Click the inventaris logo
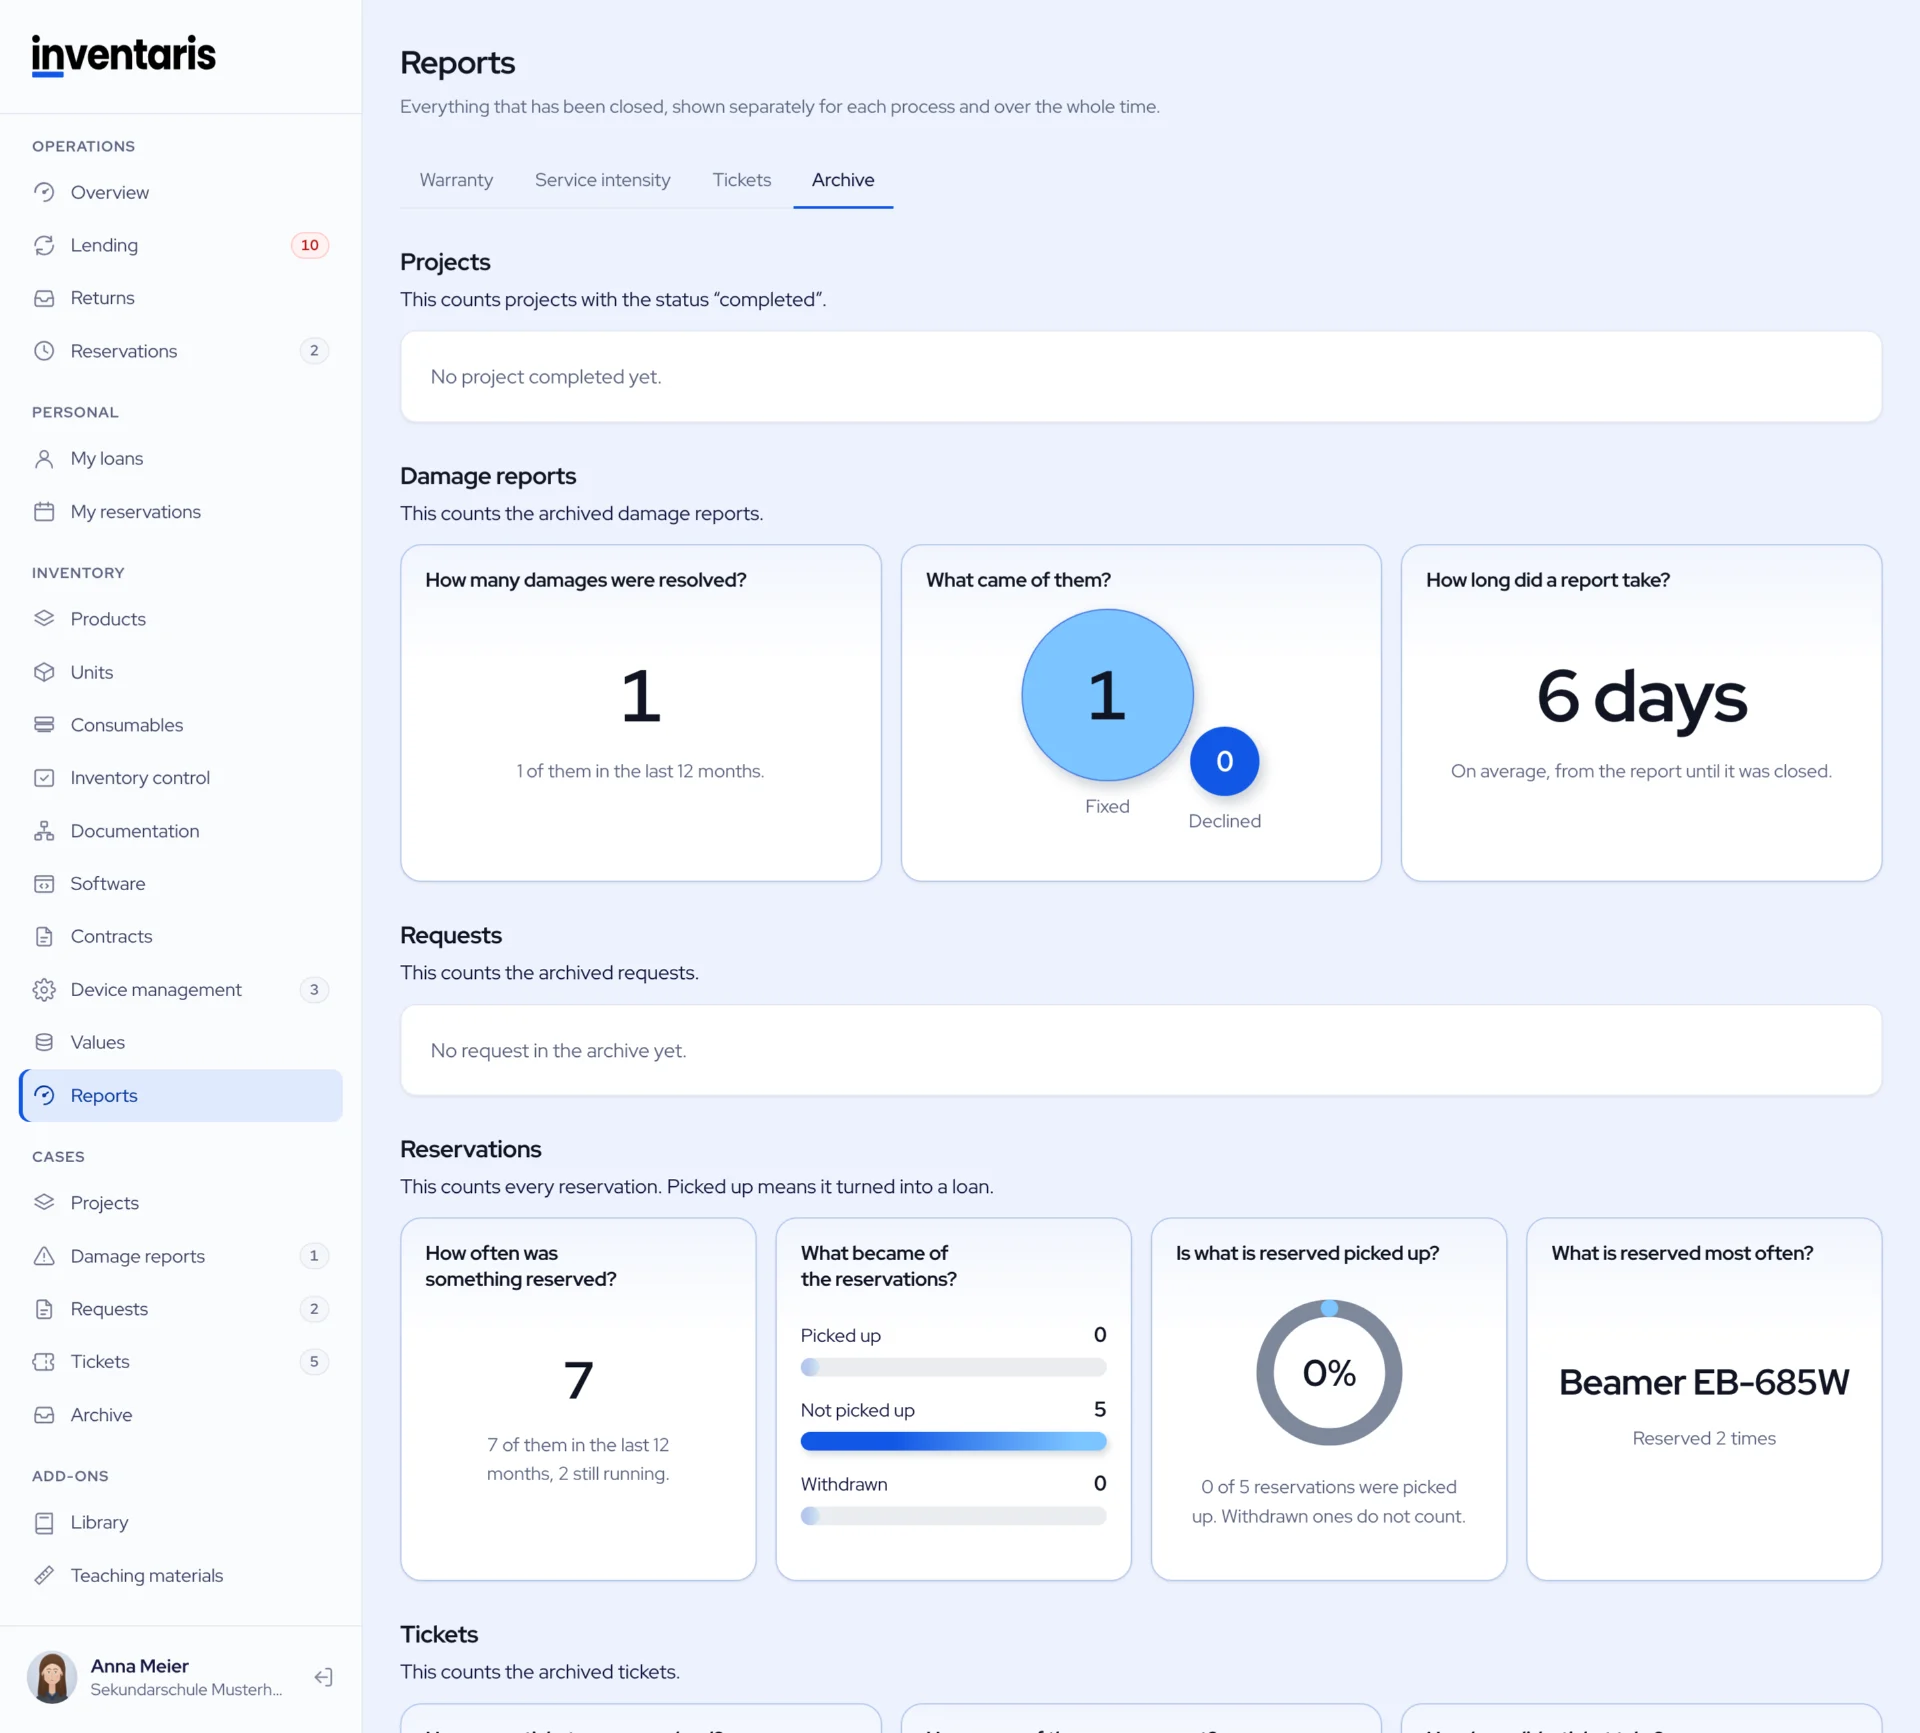 [124, 55]
